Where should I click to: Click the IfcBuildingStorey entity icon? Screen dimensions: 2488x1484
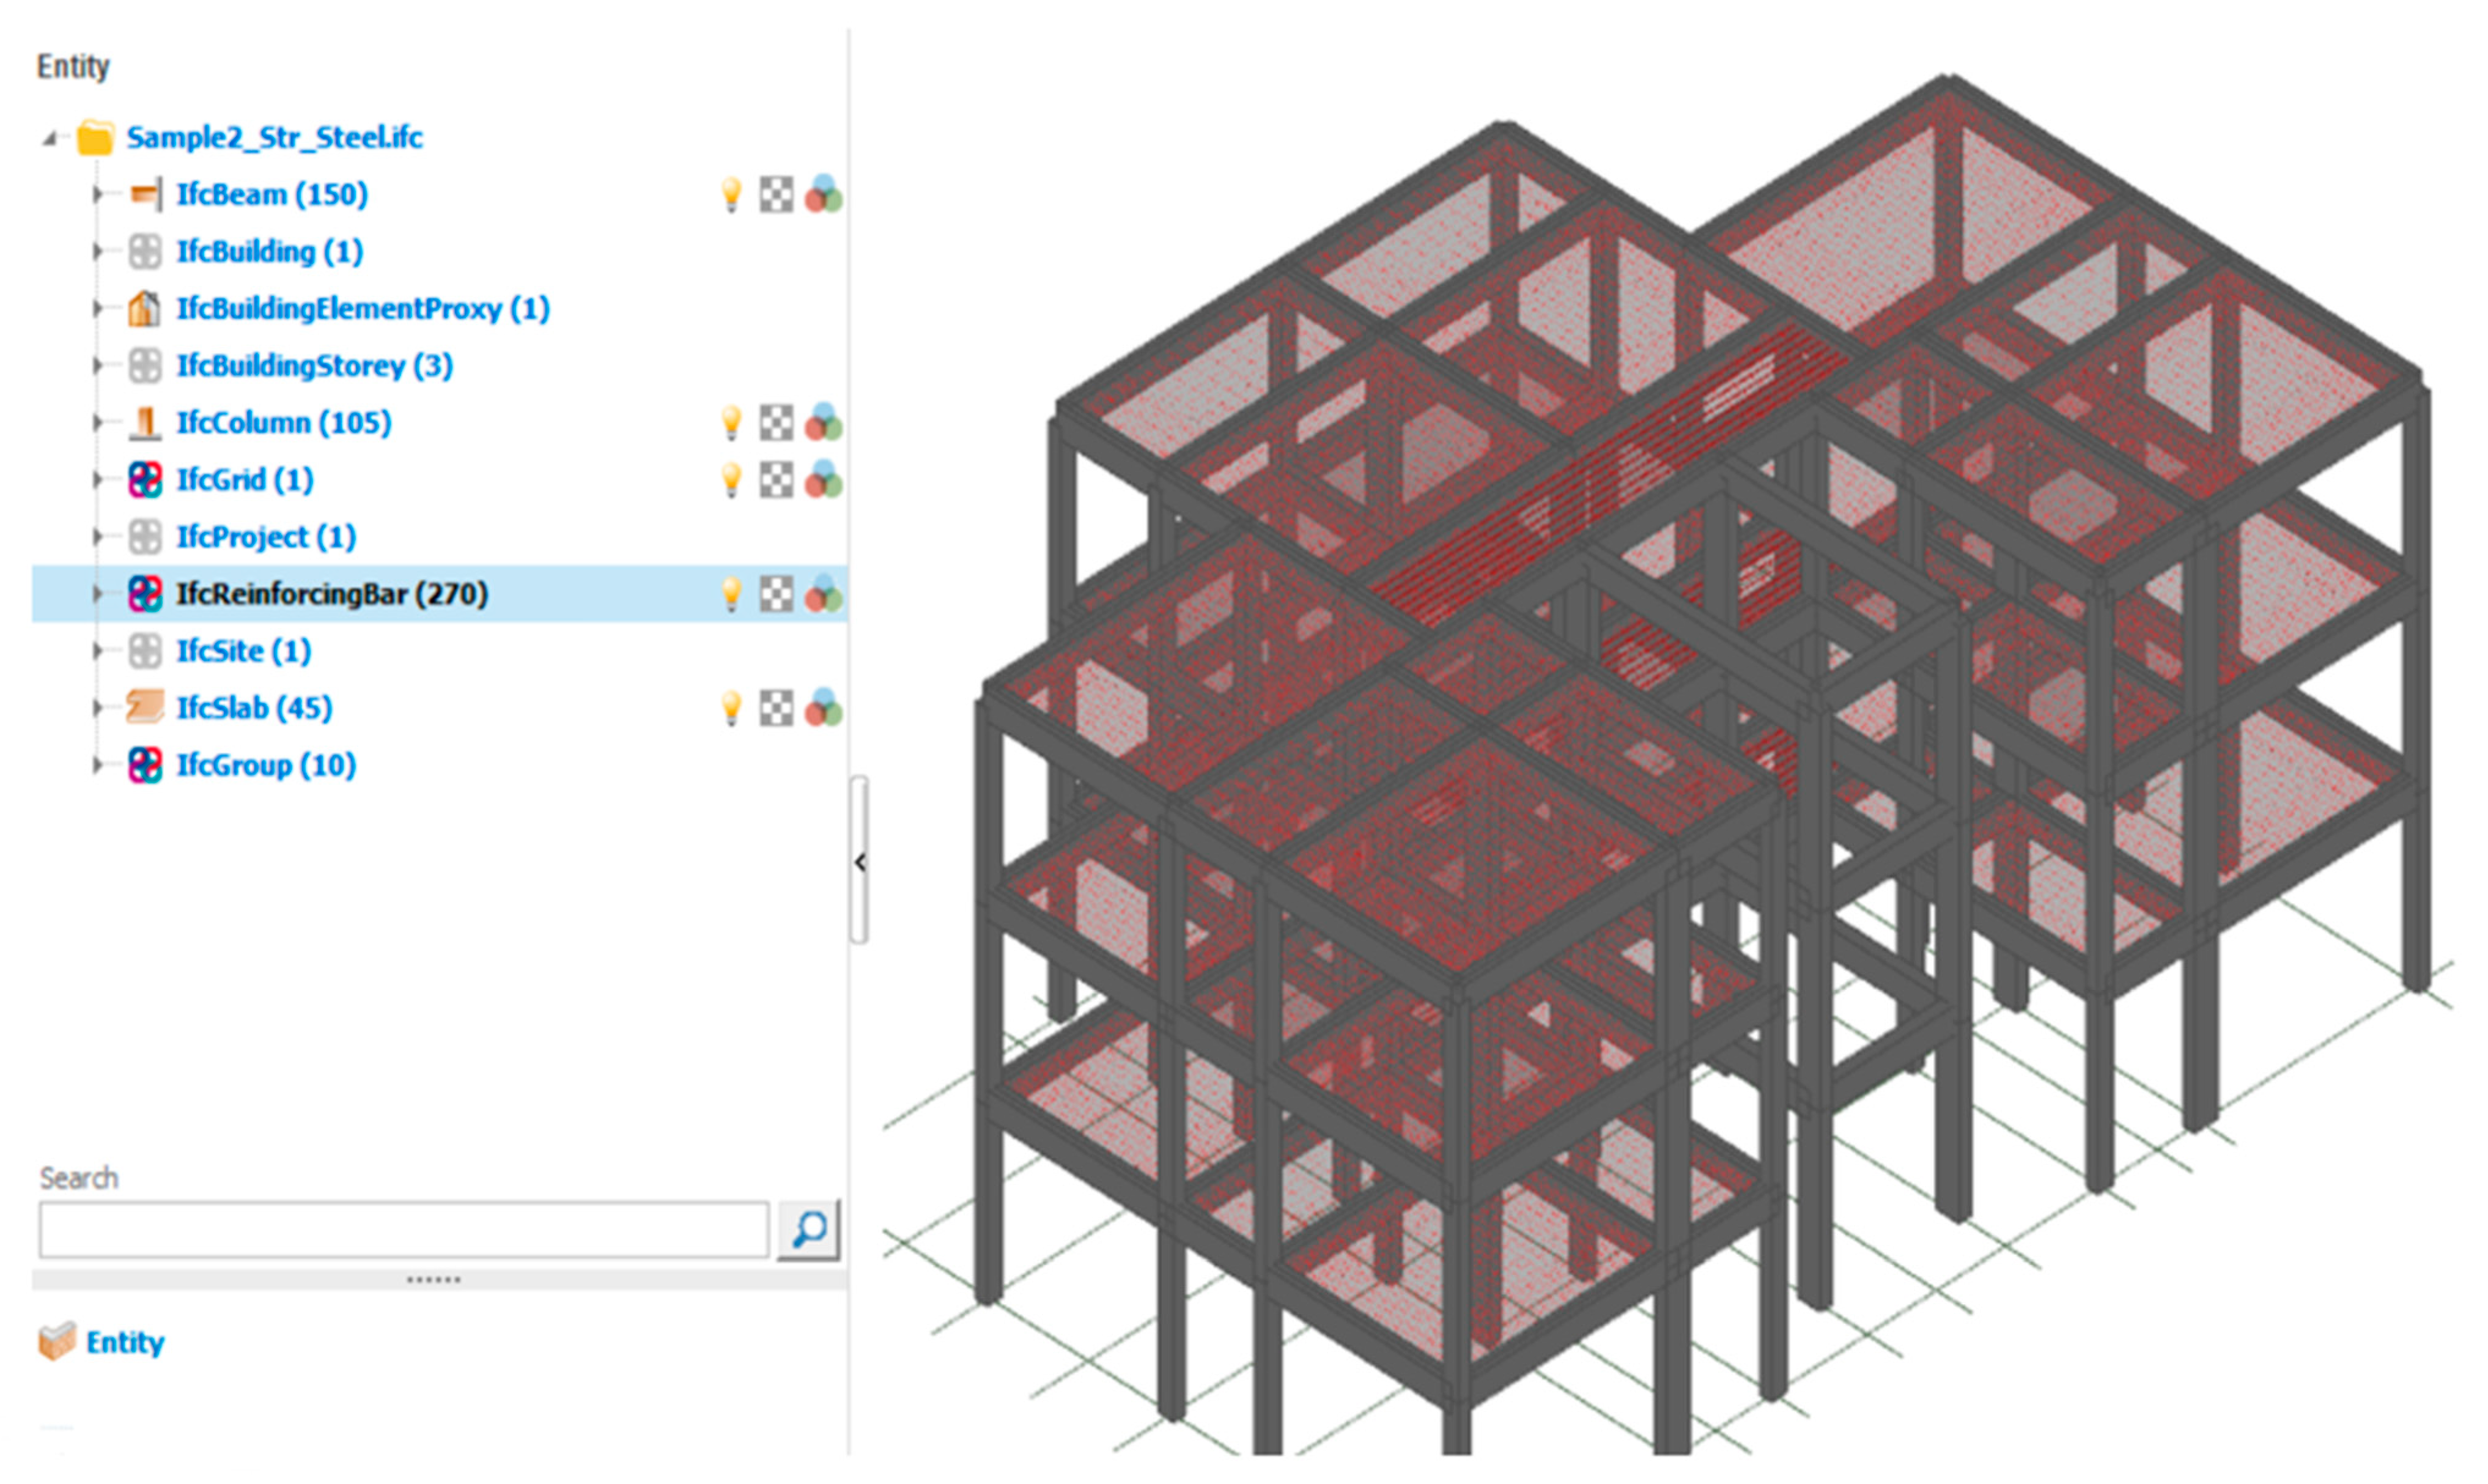click(x=145, y=365)
